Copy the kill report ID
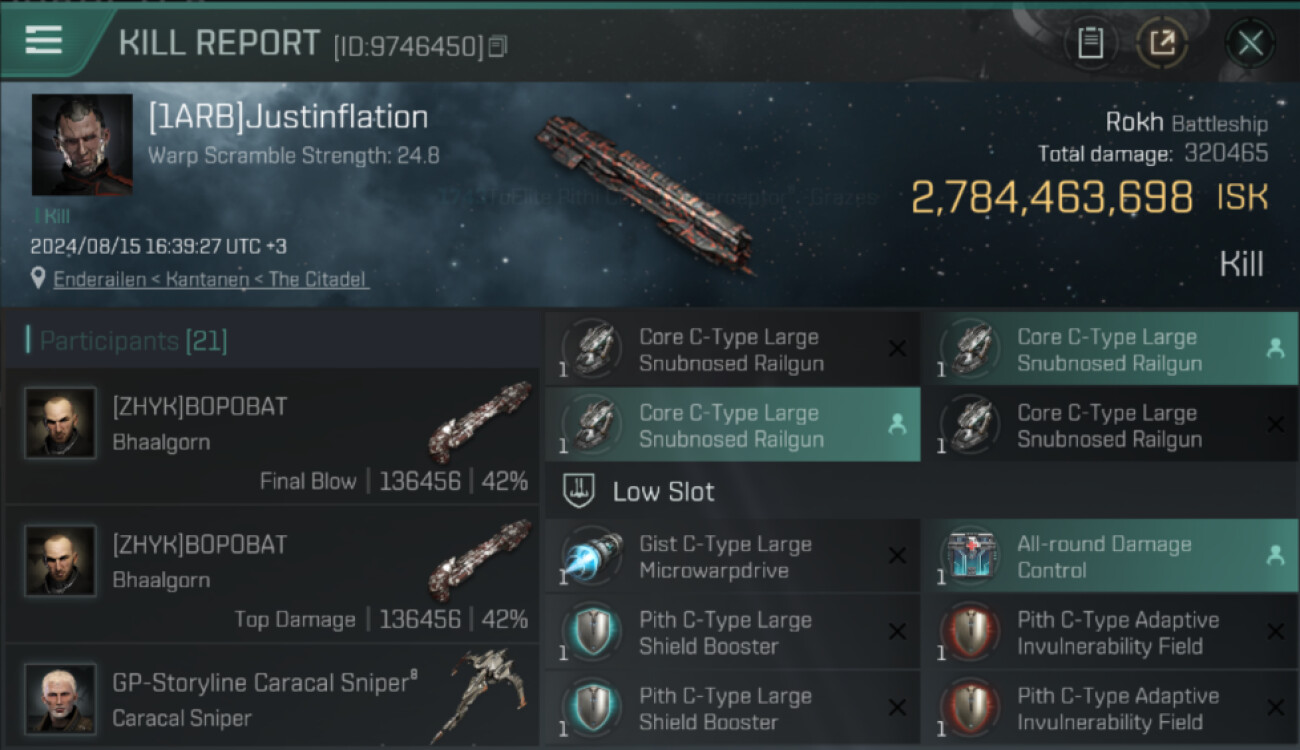This screenshot has width=1300, height=750. (x=498, y=46)
